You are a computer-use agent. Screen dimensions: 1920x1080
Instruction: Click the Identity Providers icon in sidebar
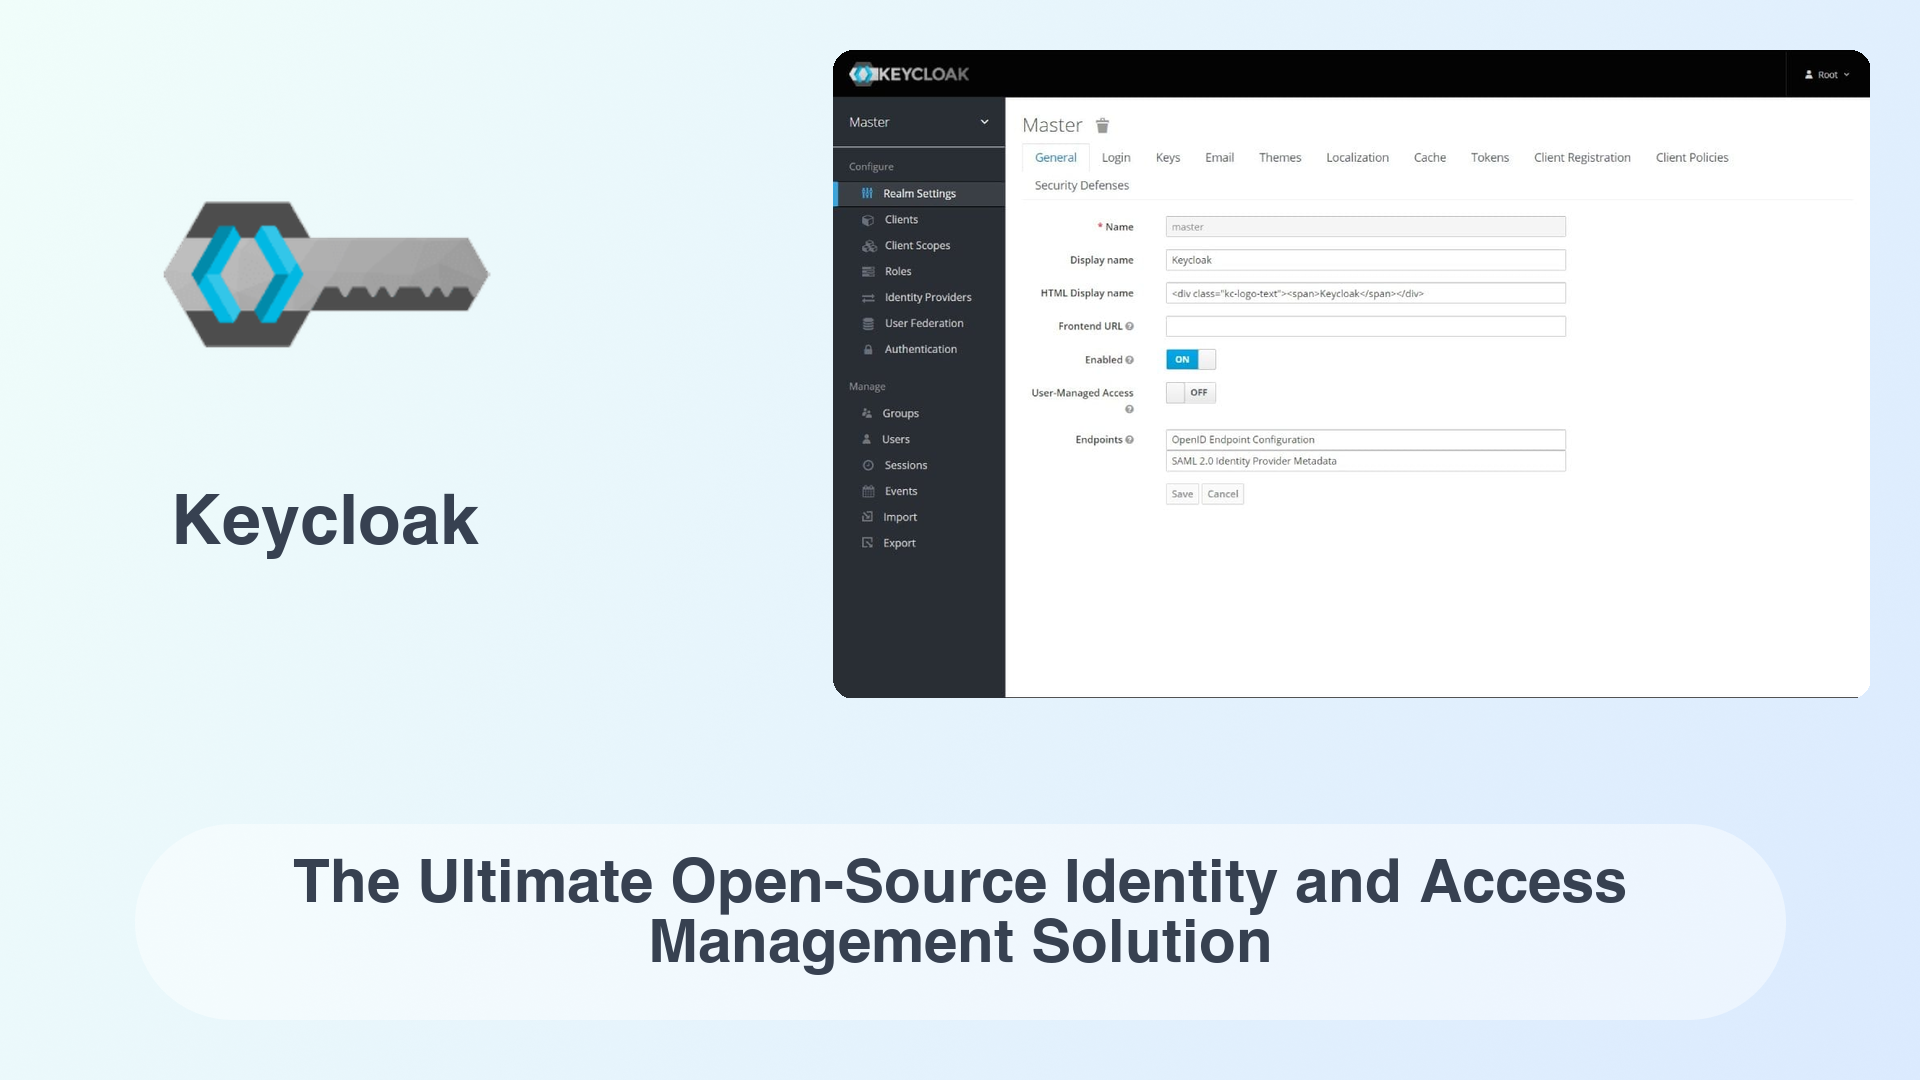point(866,297)
